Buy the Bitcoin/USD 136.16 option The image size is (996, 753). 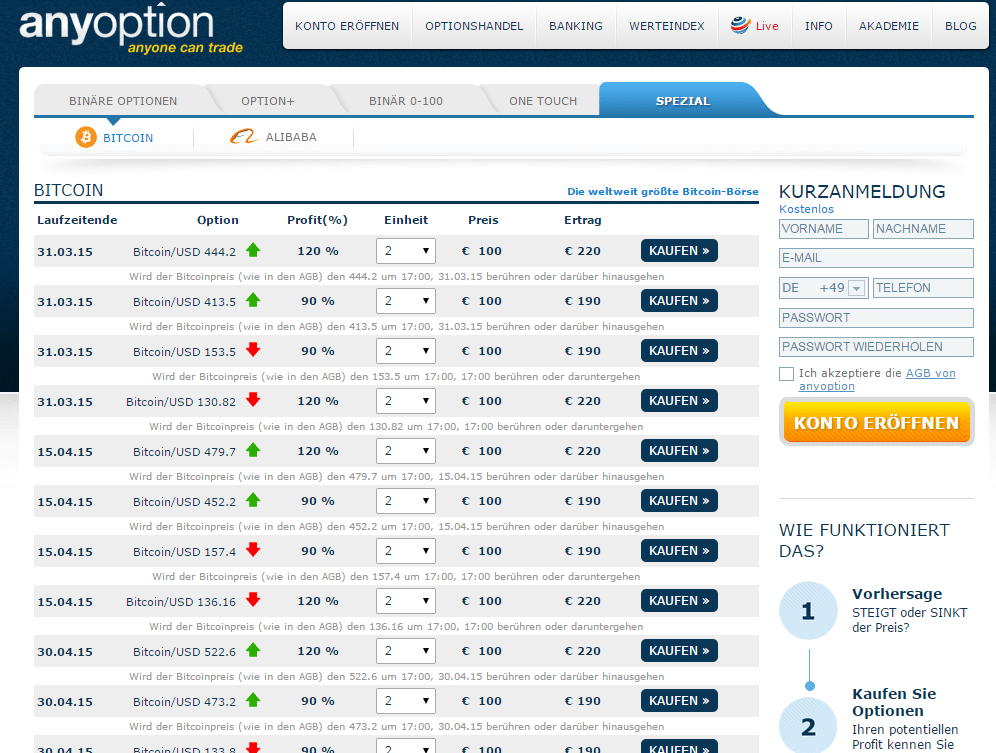(679, 601)
